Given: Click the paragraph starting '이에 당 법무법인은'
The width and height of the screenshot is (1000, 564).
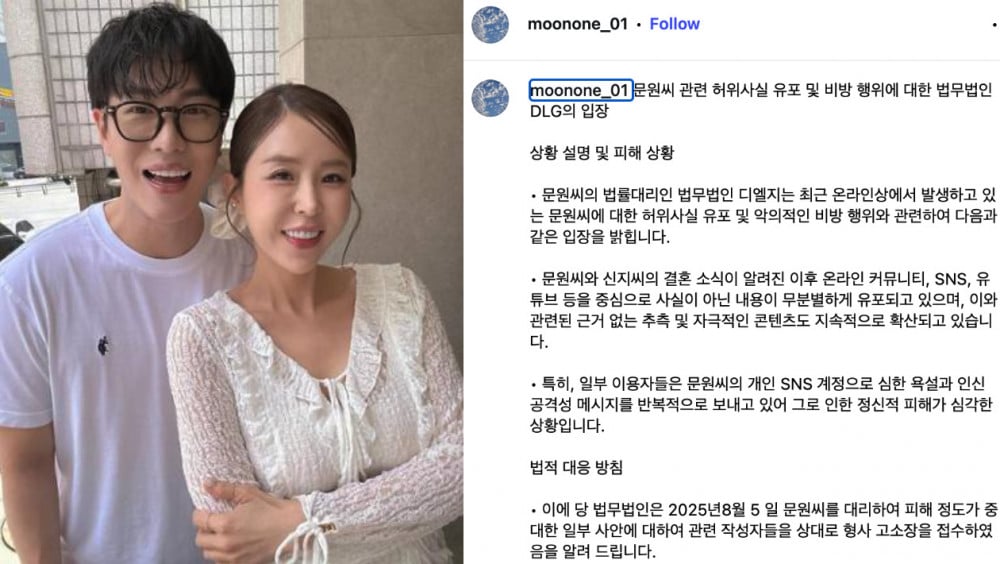Looking at the screenshot, I should 763,530.
